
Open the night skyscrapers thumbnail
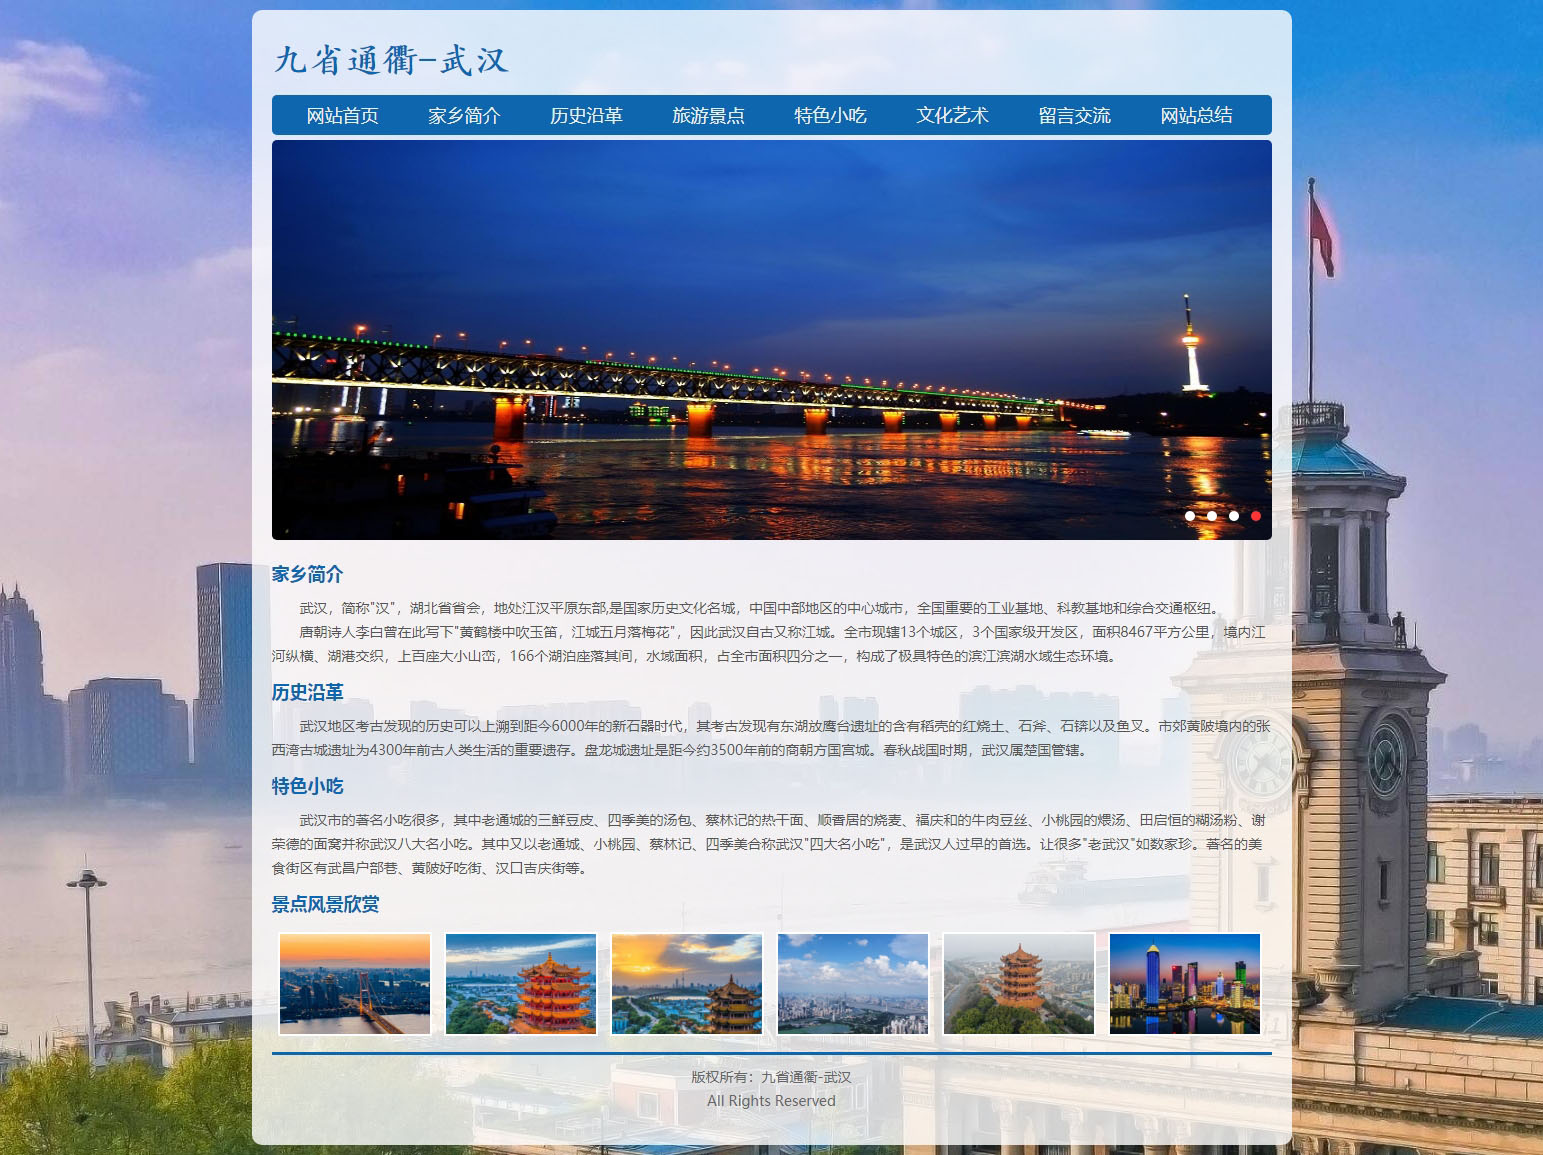1185,984
